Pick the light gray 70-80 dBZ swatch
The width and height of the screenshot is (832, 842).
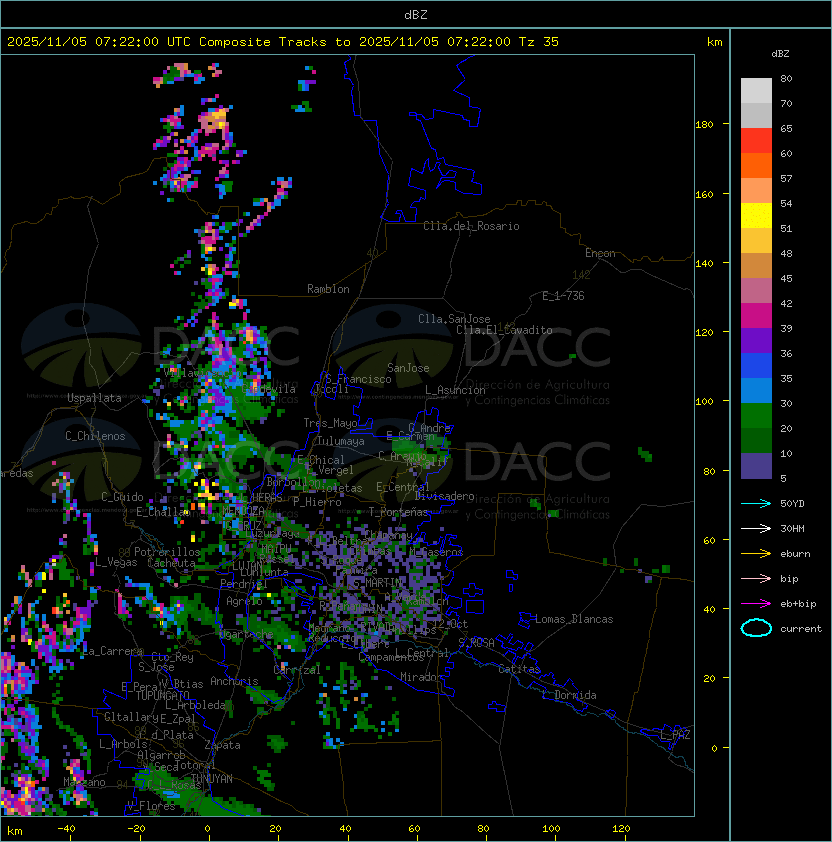coord(756,90)
